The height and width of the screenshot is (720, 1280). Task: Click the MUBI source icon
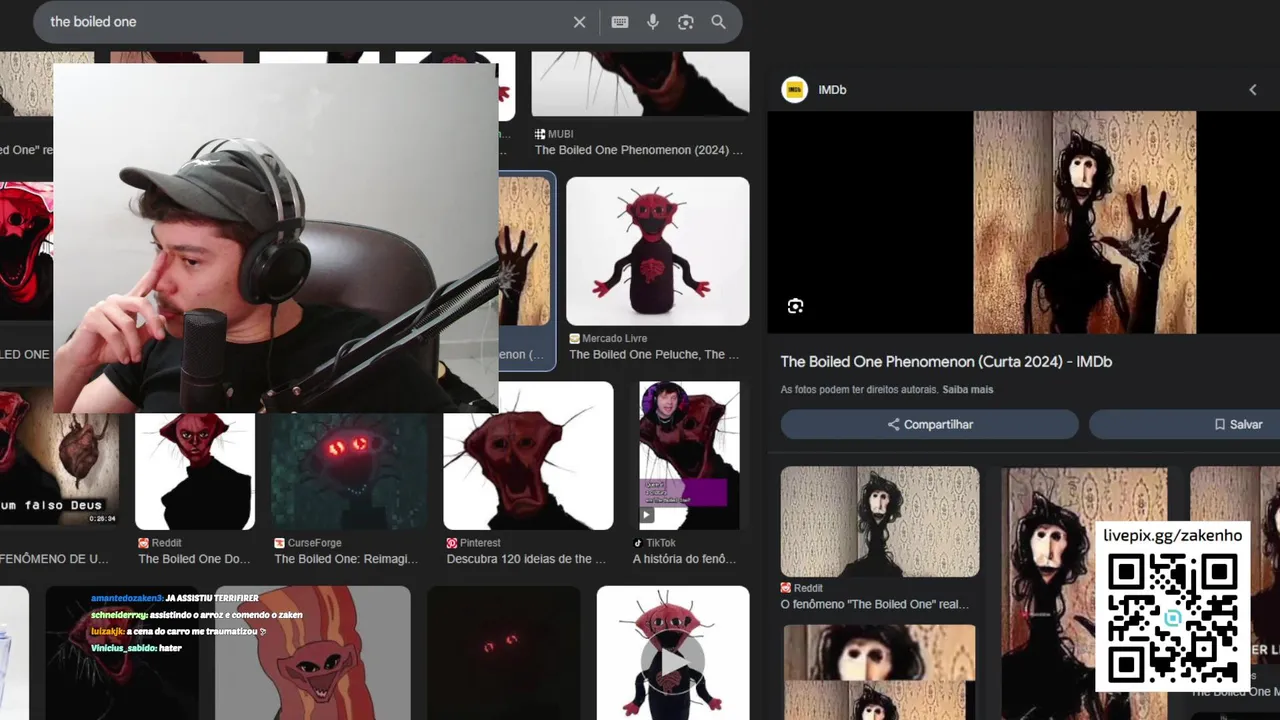540,134
